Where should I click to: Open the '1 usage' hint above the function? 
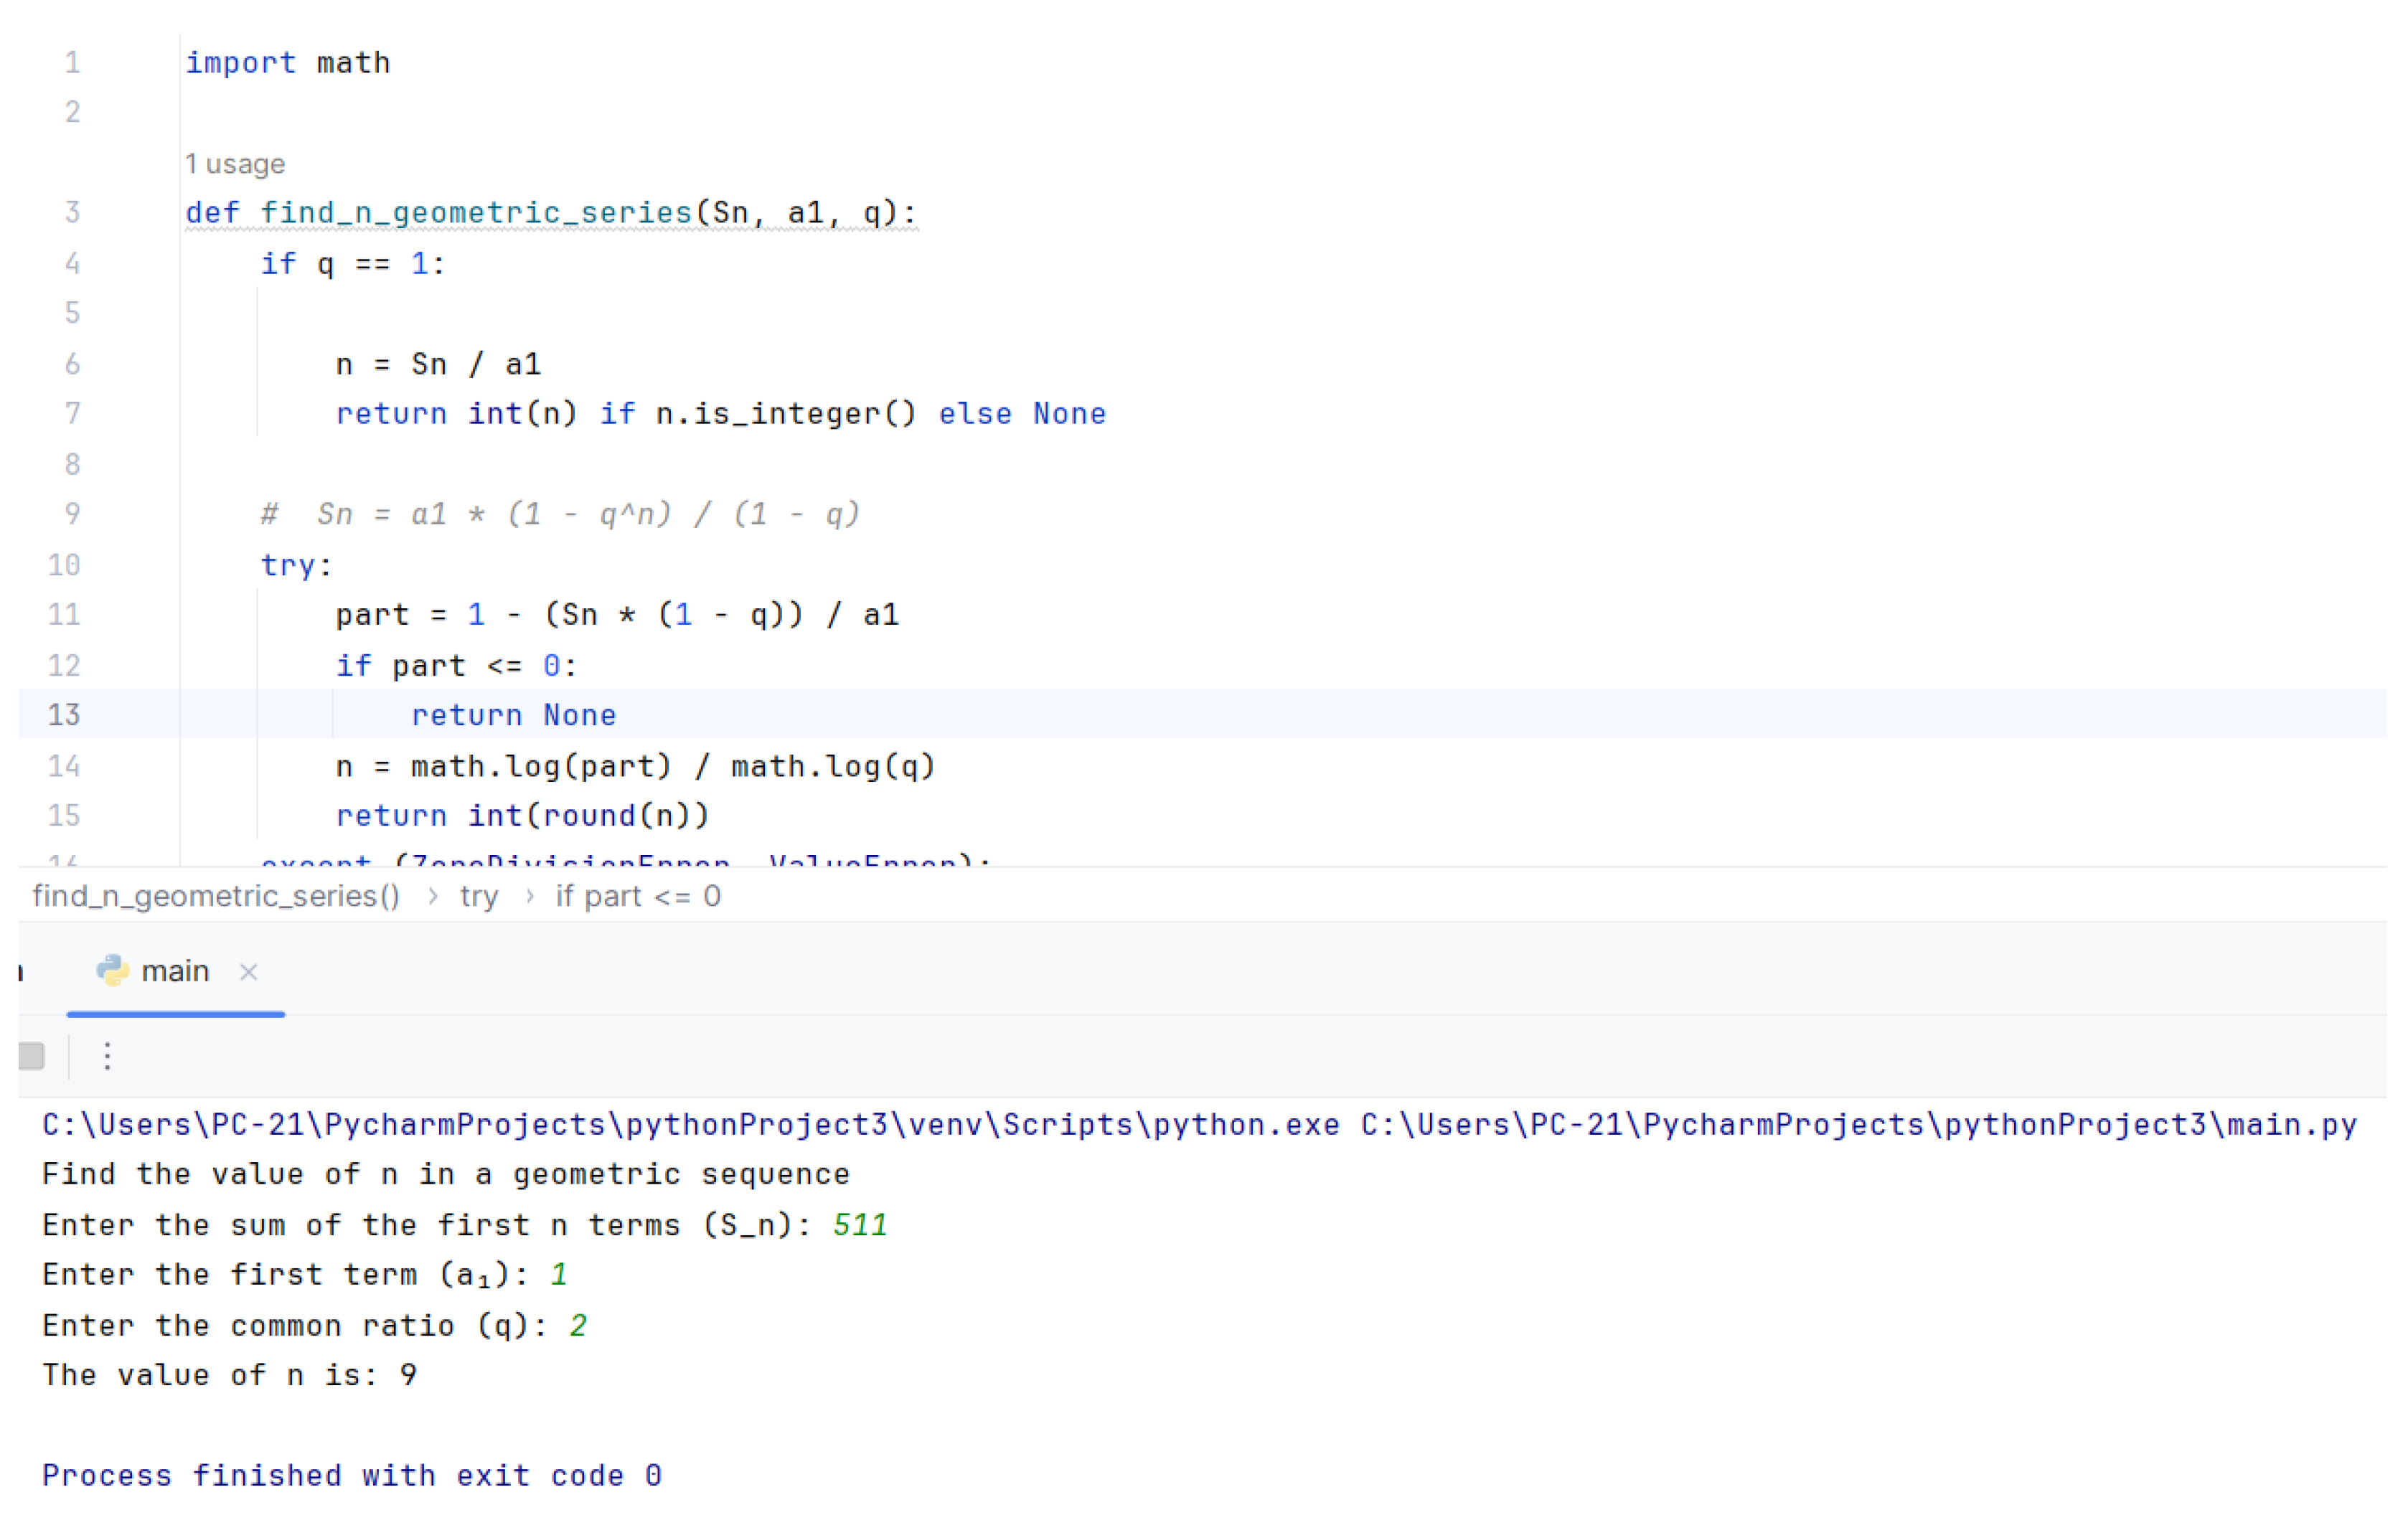[235, 164]
